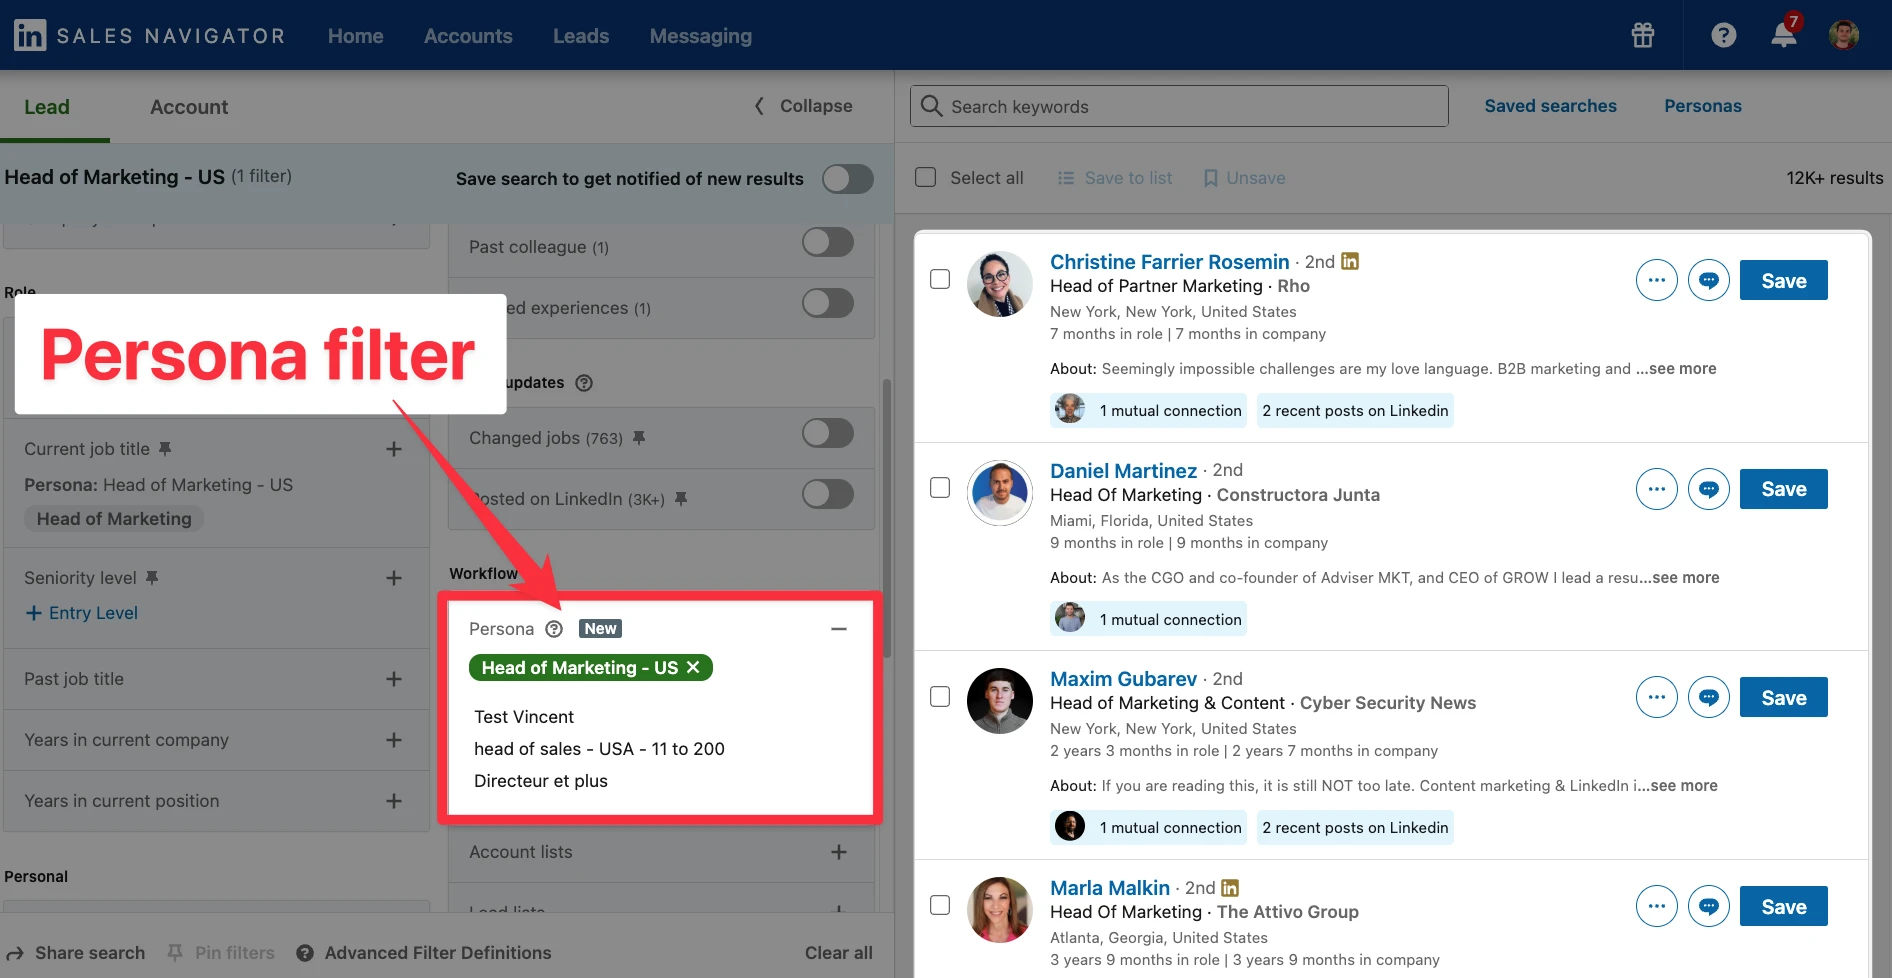The height and width of the screenshot is (978, 1892).
Task: Toggle the Changed jobs filter
Action: [x=828, y=433]
